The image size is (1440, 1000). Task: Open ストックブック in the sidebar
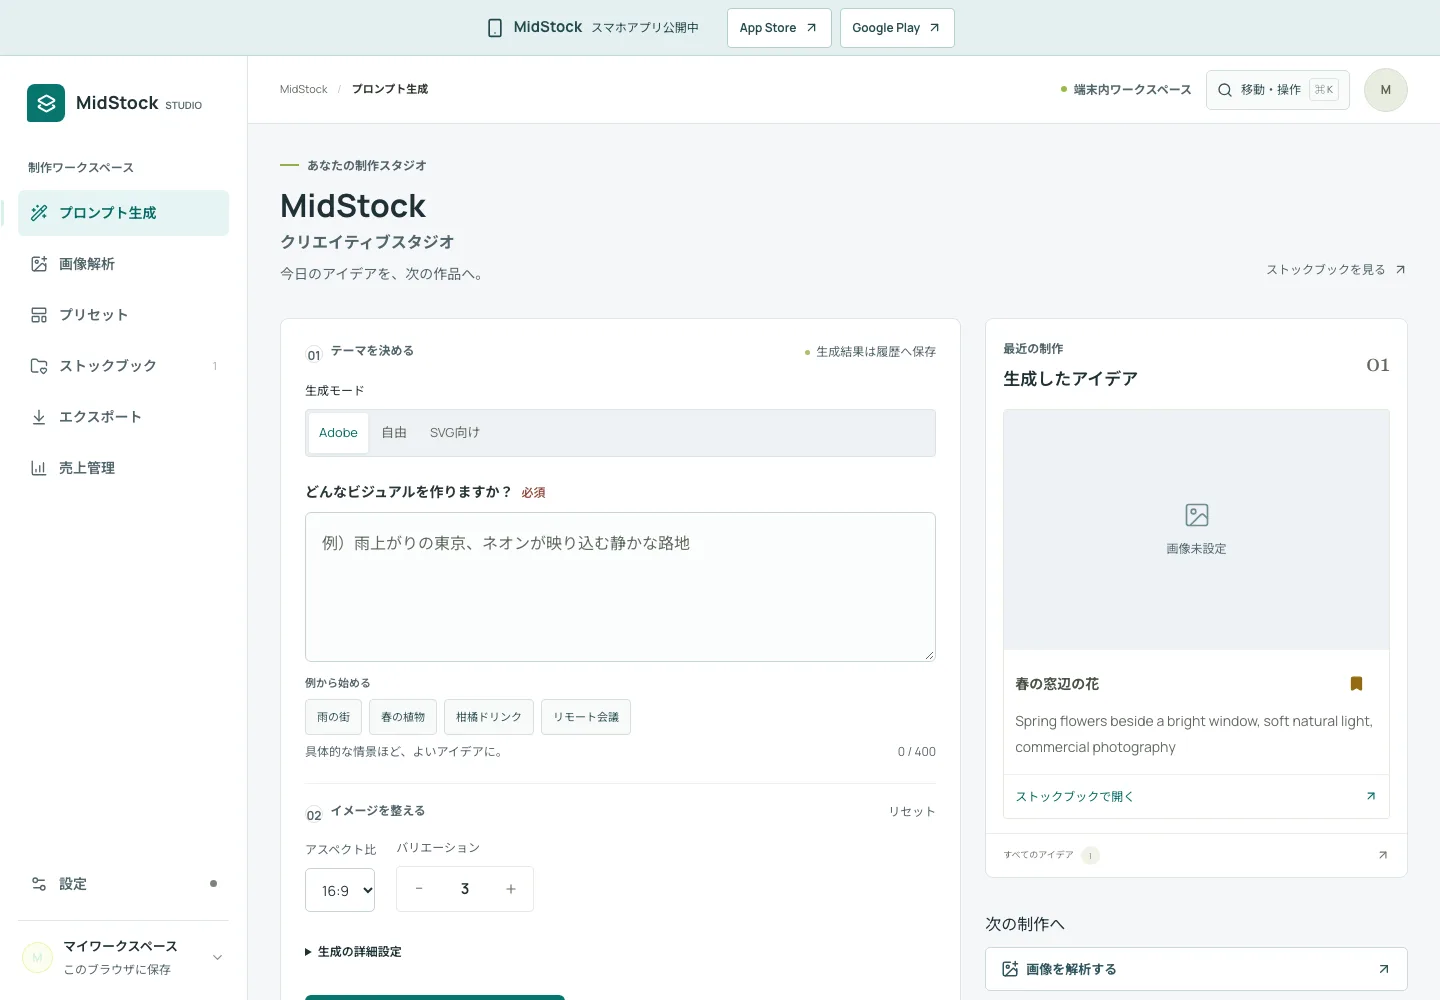[123, 366]
